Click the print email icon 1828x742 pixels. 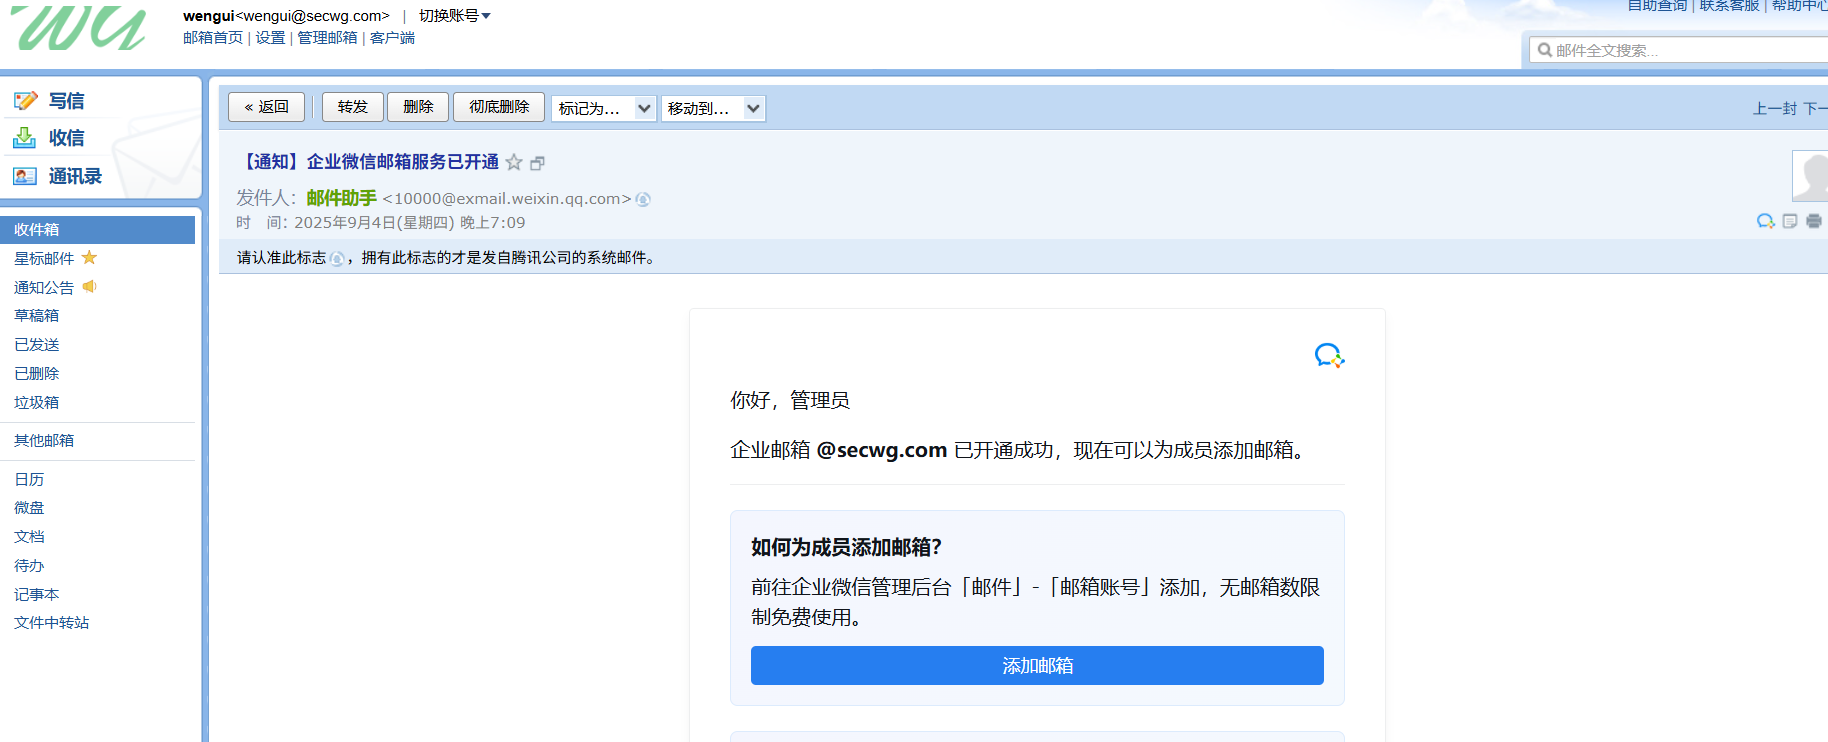point(1813,221)
